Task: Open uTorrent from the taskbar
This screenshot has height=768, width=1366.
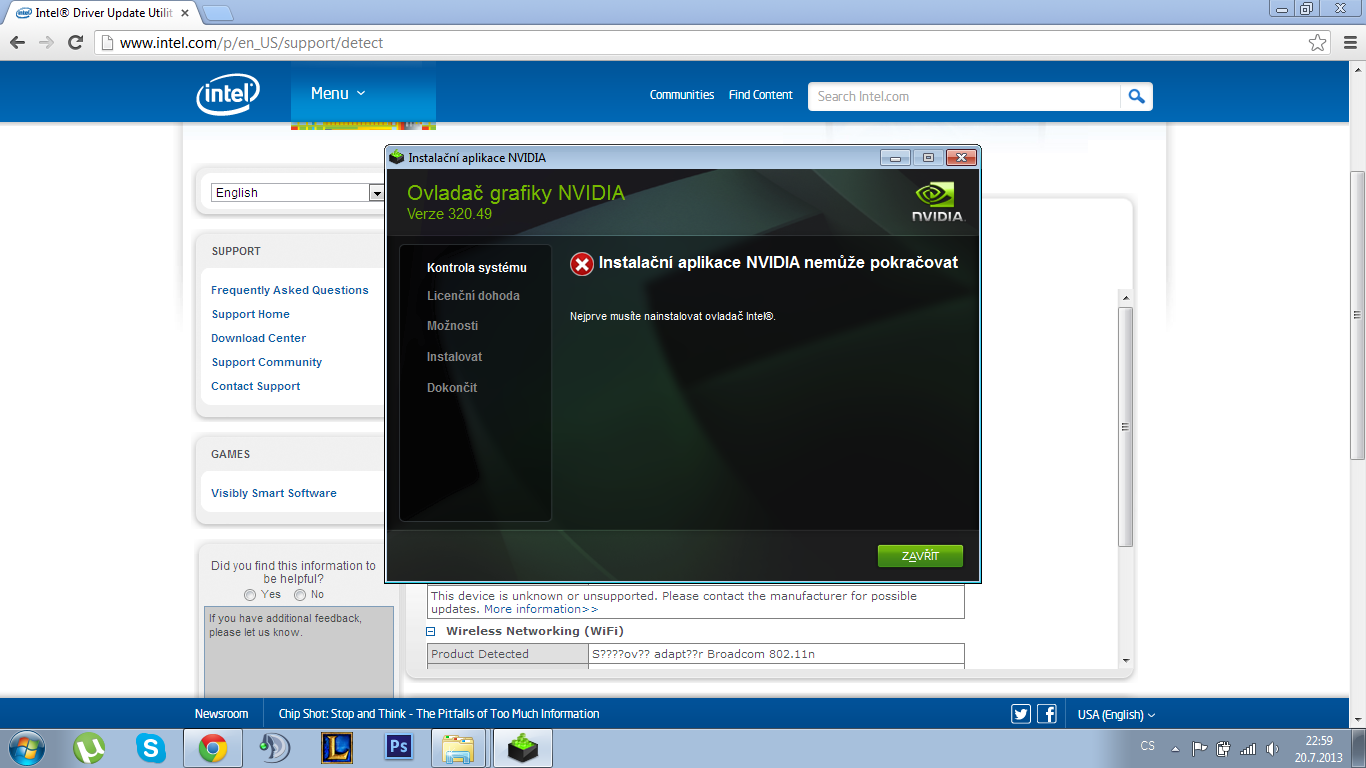Action: click(x=89, y=748)
